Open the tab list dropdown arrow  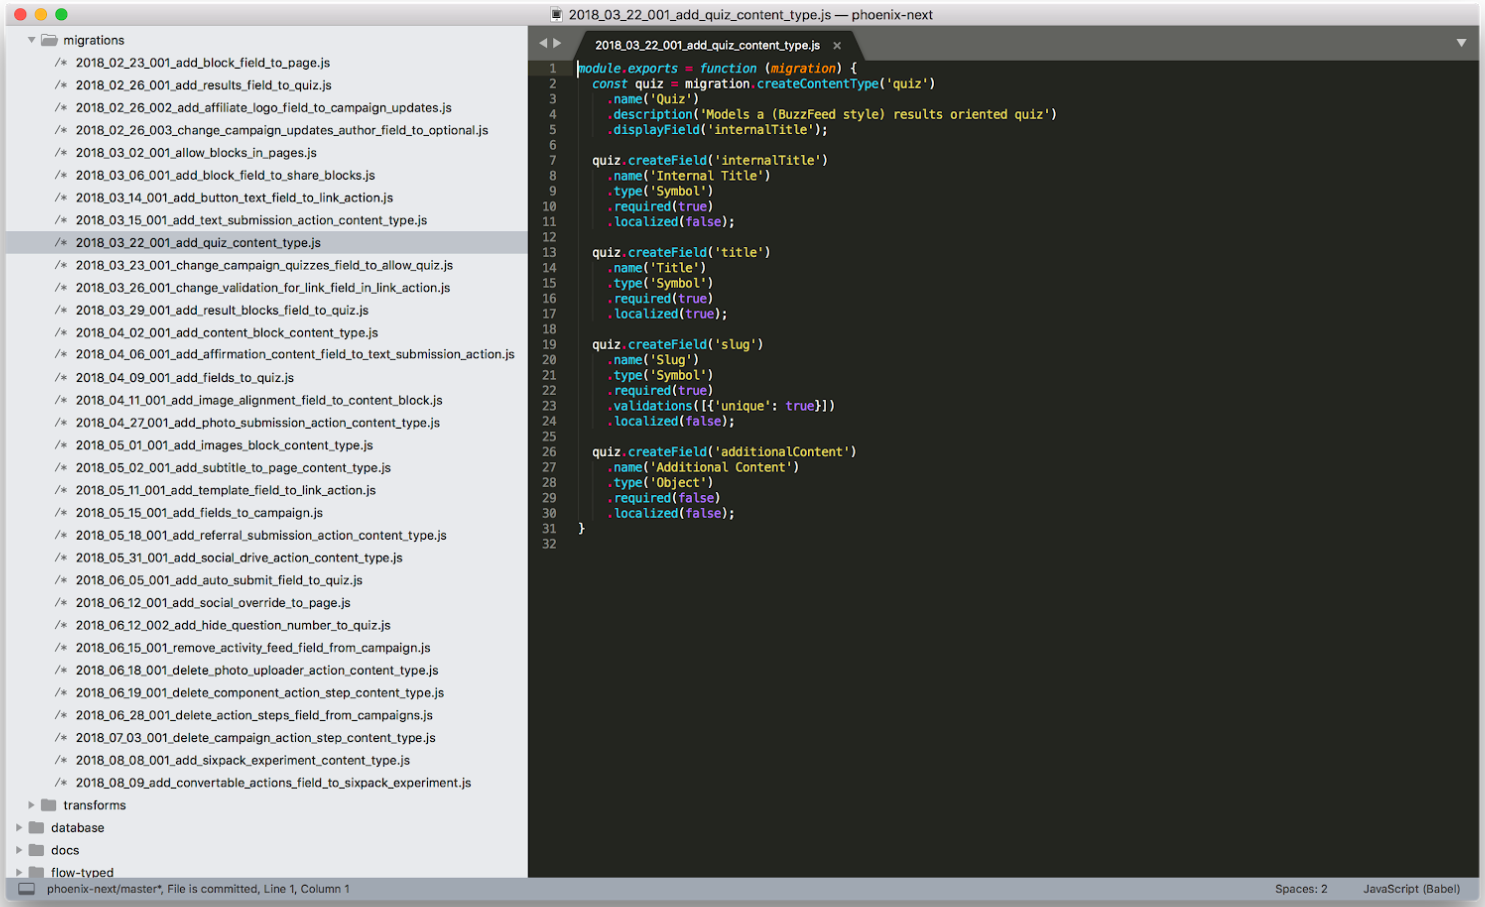coord(1461,43)
